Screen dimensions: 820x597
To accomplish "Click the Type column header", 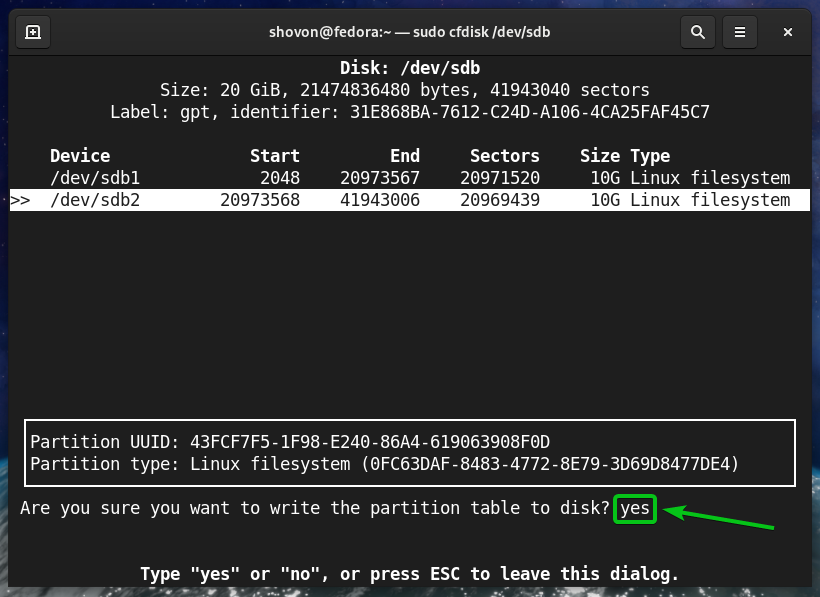I will tap(650, 156).
